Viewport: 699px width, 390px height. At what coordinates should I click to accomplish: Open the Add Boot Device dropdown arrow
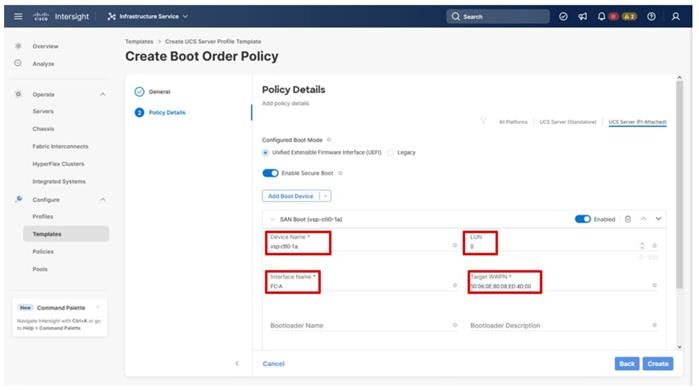click(x=325, y=196)
